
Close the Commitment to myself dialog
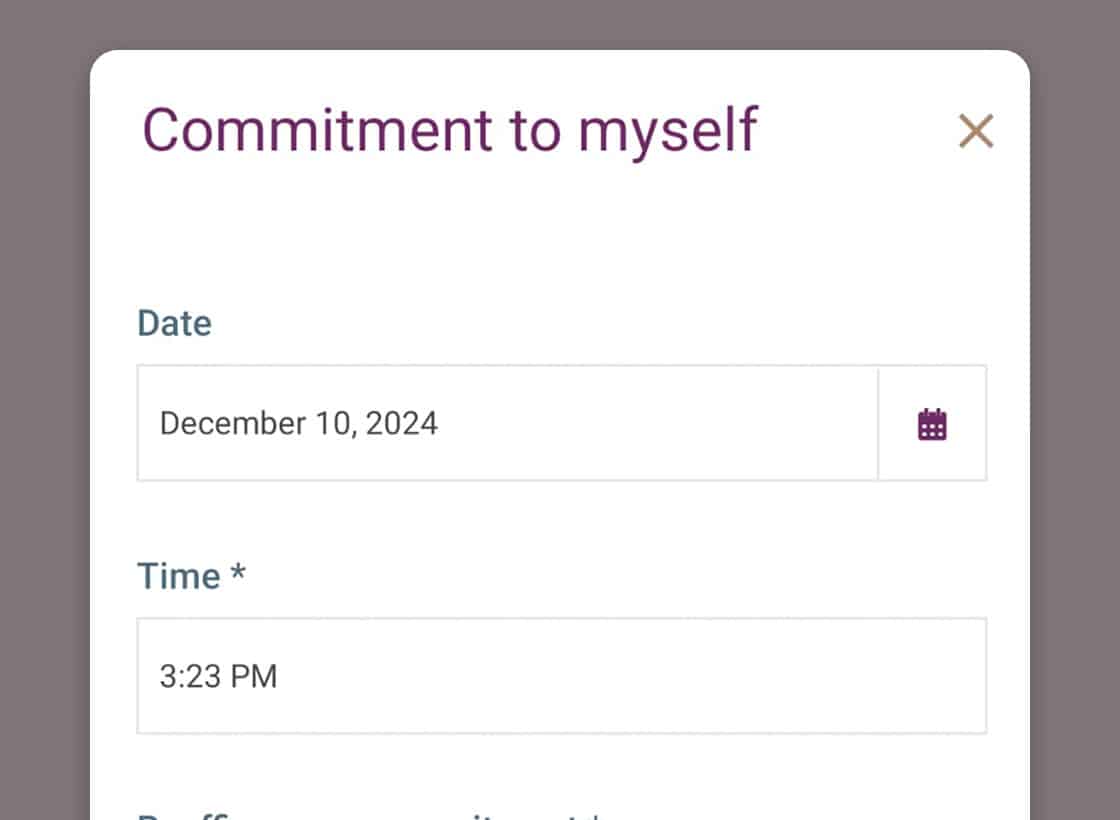[975, 131]
